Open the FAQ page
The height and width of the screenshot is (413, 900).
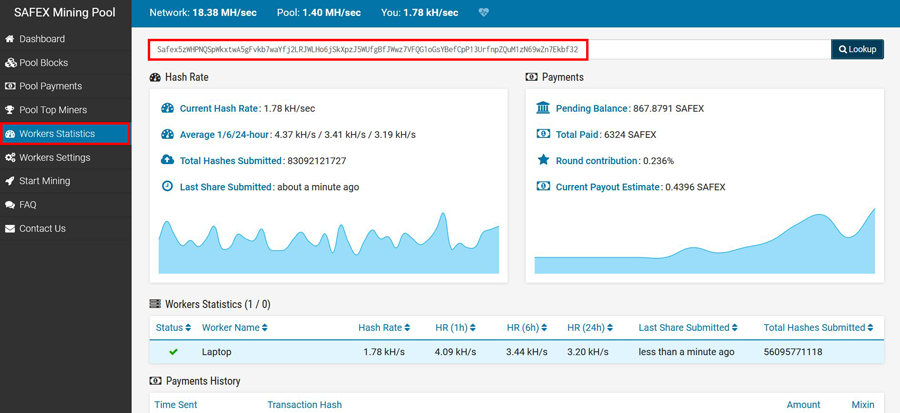point(65,205)
